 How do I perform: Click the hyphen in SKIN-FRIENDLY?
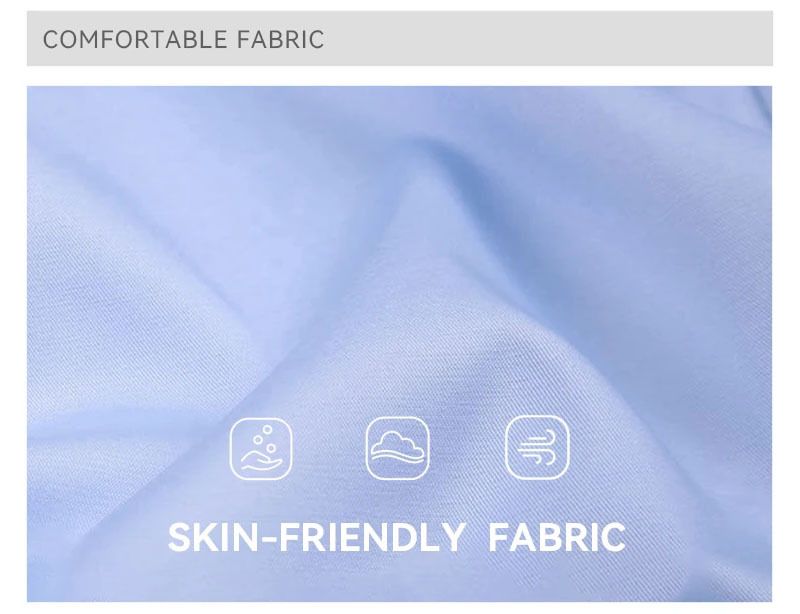(x=269, y=538)
